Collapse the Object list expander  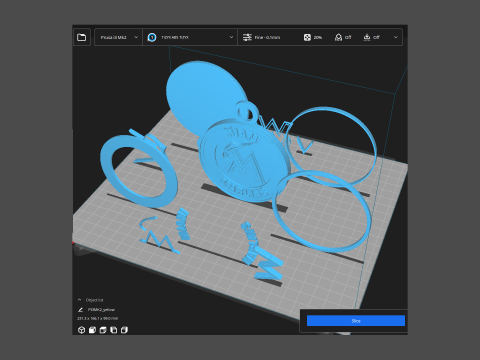[x=79, y=300]
